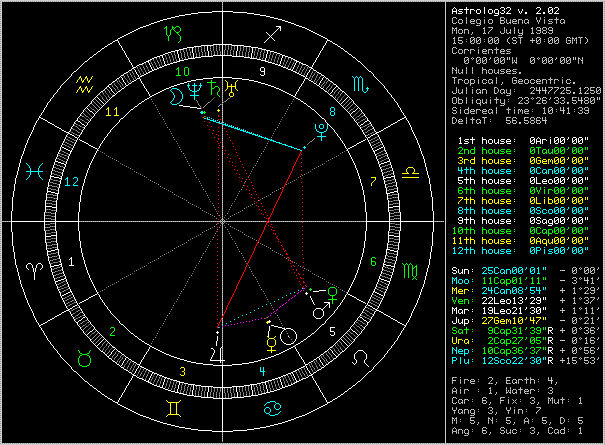Click the Obliquity value line
Image resolution: width=605 pixels, height=445 pixels.
tap(526, 101)
